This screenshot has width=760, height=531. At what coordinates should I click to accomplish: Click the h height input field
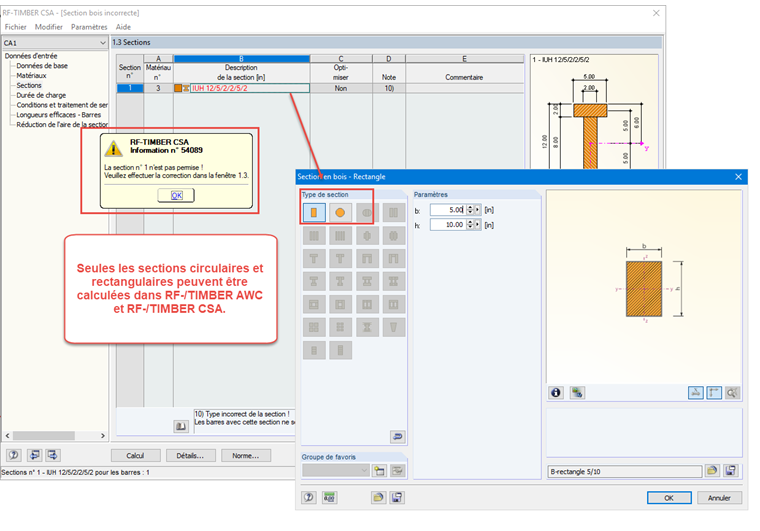click(447, 225)
